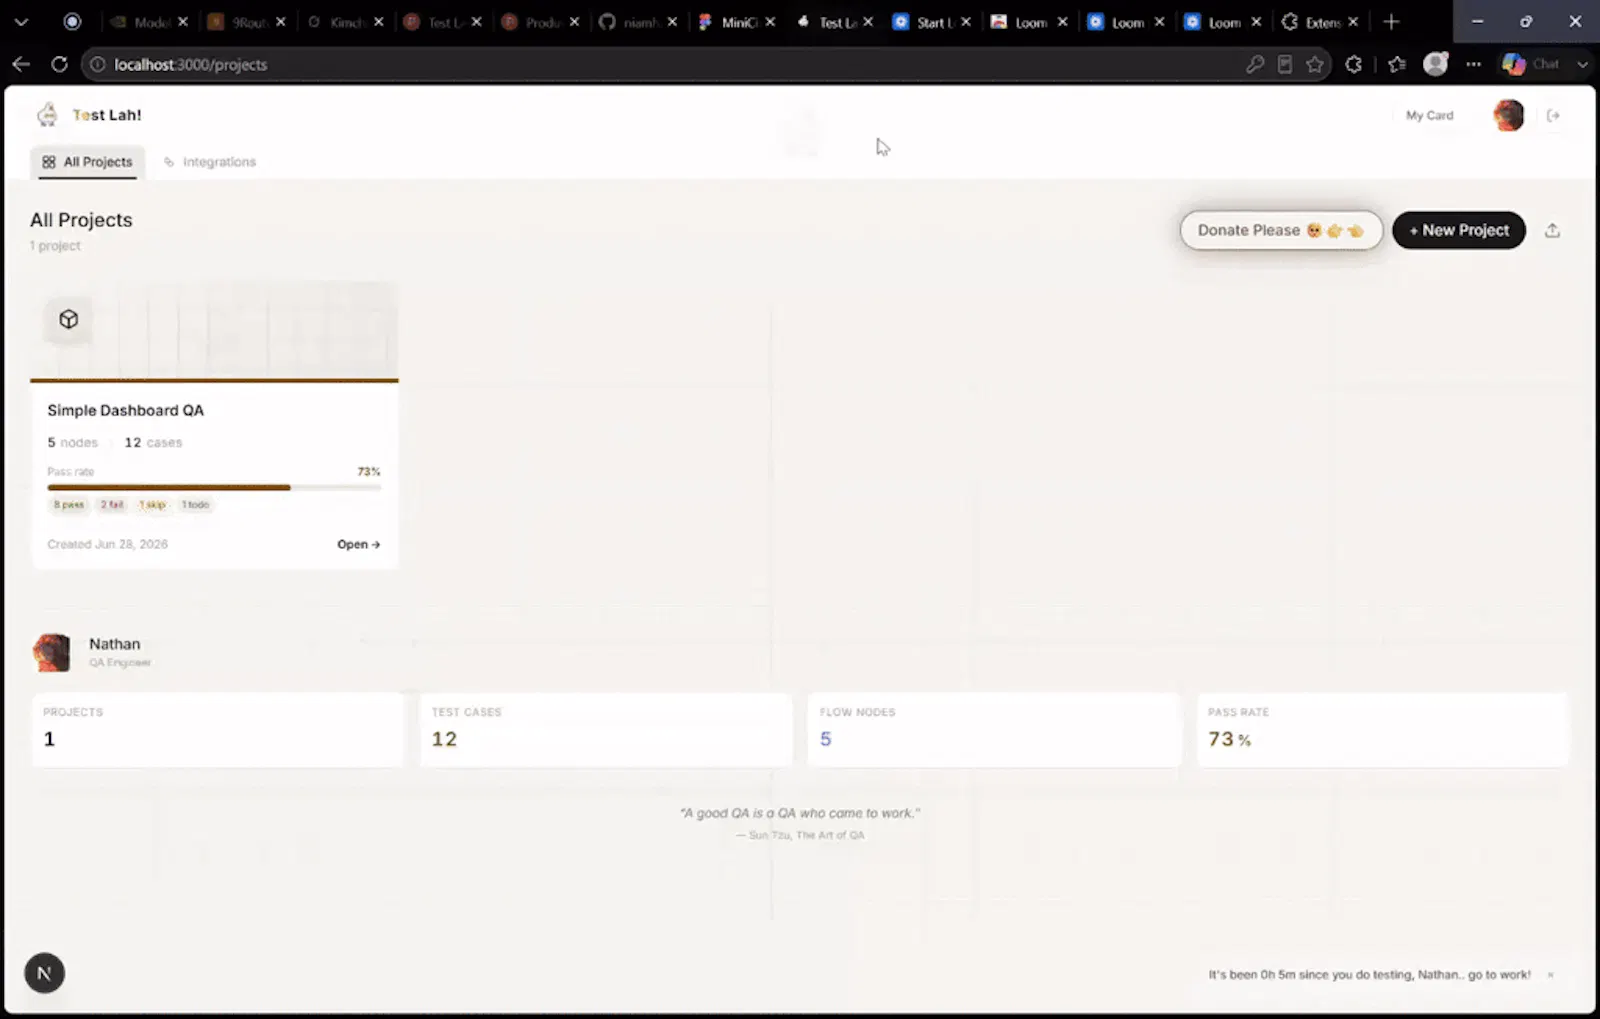
Task: Click the Nathan name label
Action: click(x=115, y=644)
